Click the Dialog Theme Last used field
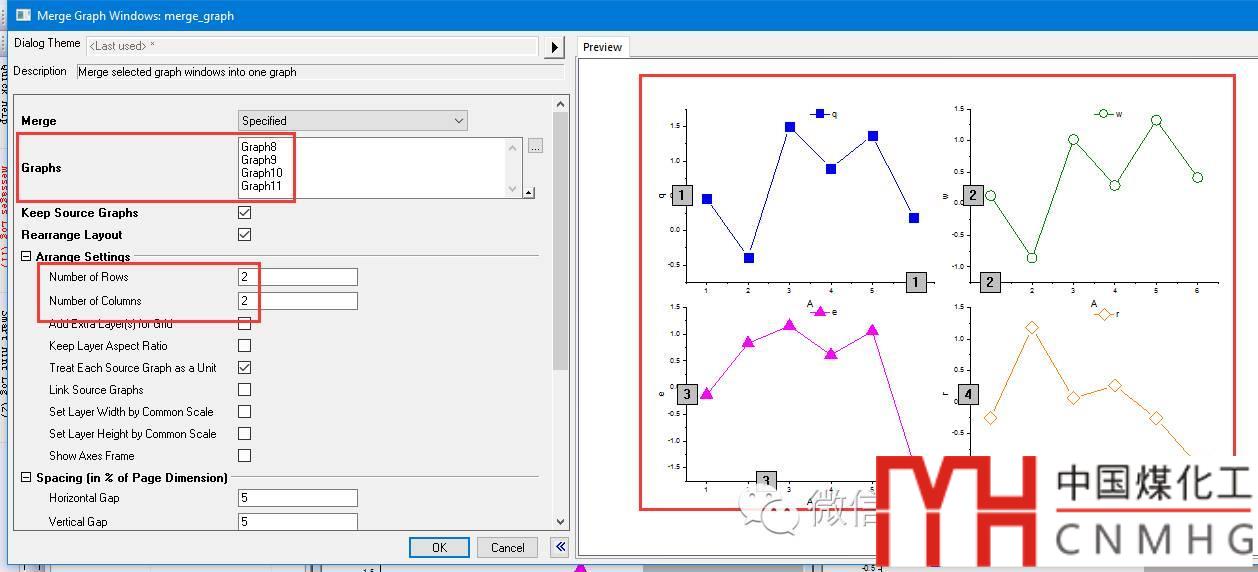 (x=312, y=46)
